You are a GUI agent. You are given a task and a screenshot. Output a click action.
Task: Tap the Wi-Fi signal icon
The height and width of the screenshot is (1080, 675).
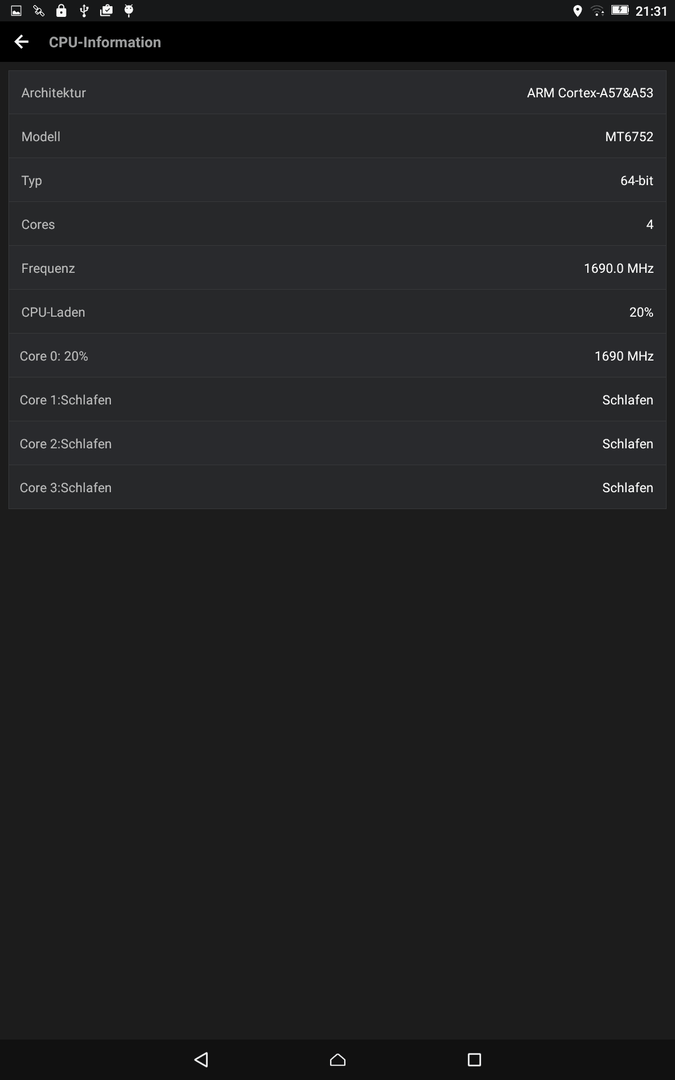tap(597, 10)
